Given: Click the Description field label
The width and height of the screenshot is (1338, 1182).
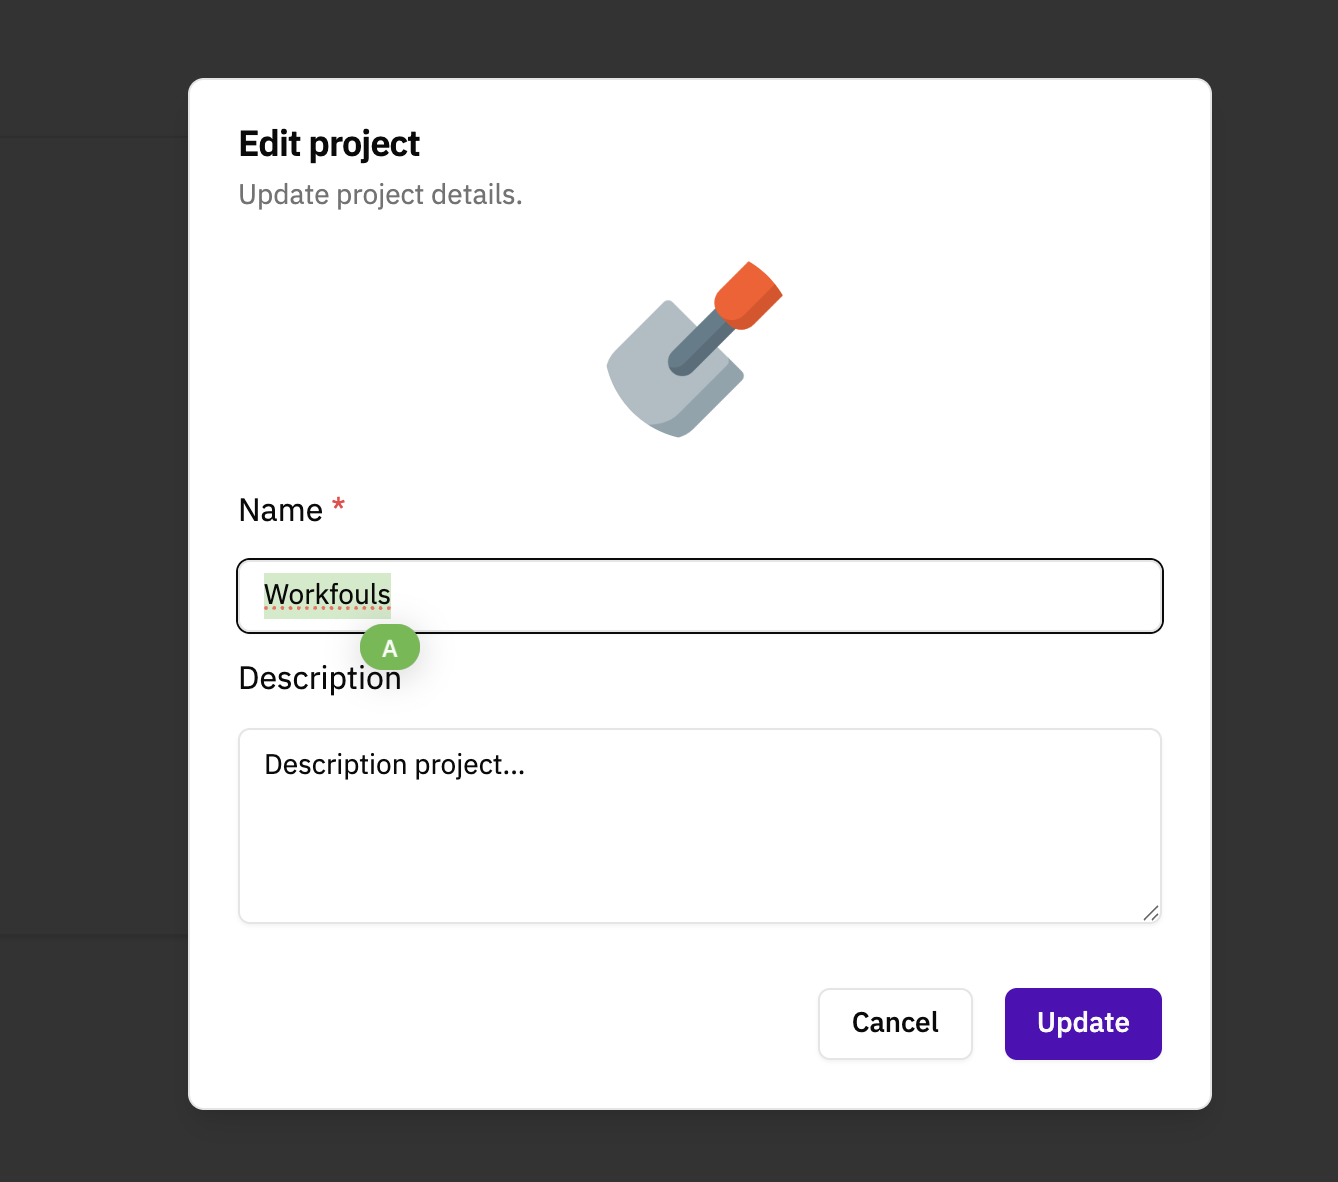Looking at the screenshot, I should (x=300, y=680).
